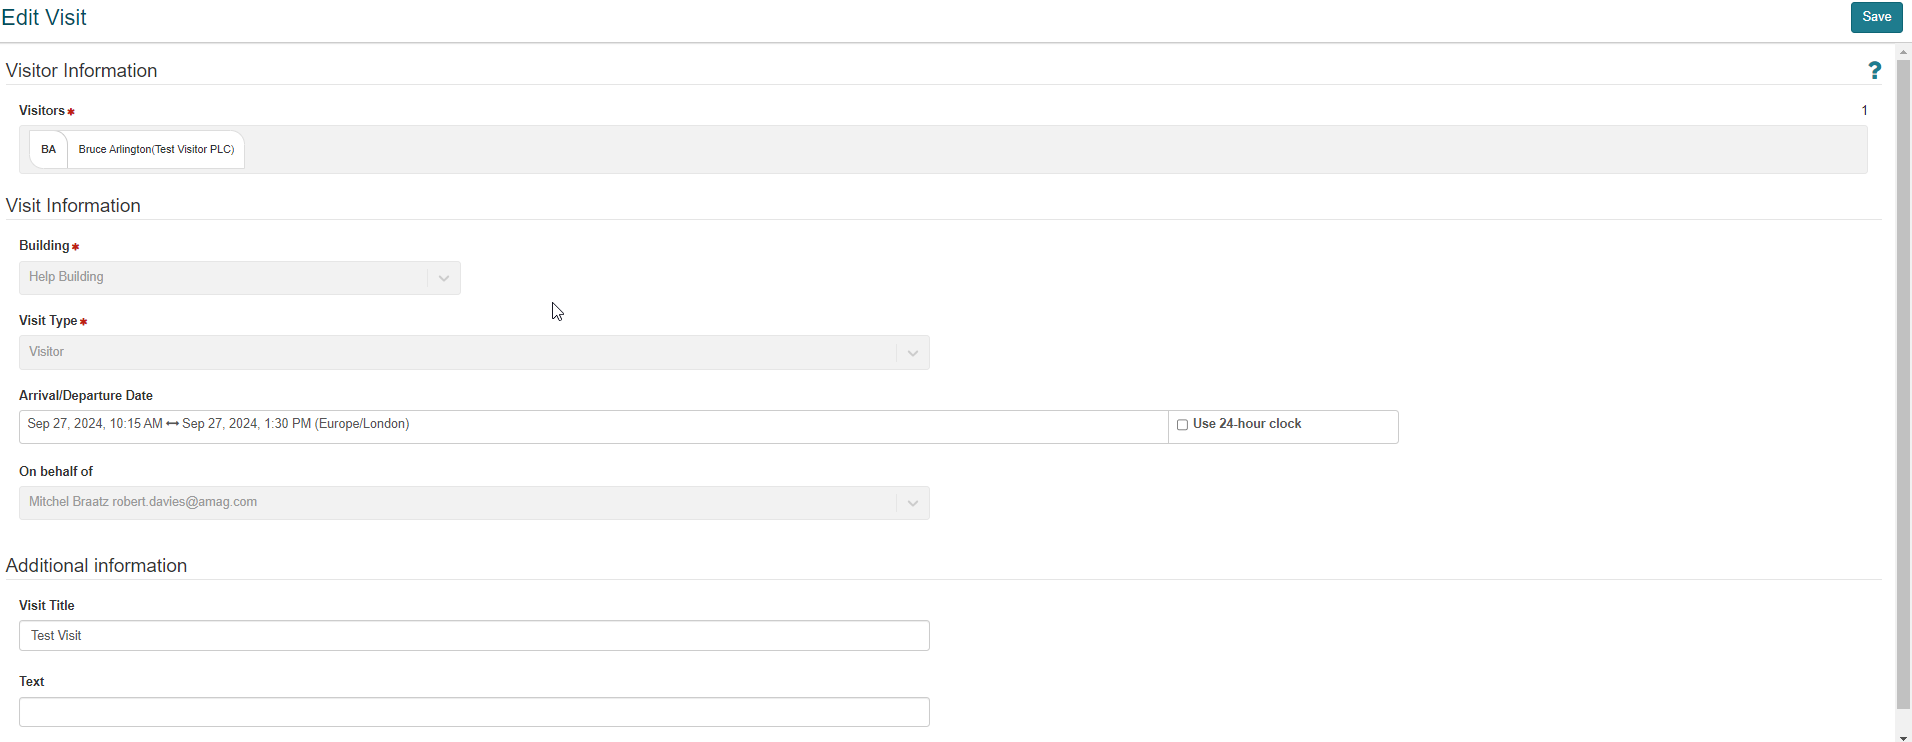Click the Edit Visit page heading
This screenshot has height=742, width=1912.
[x=44, y=17]
